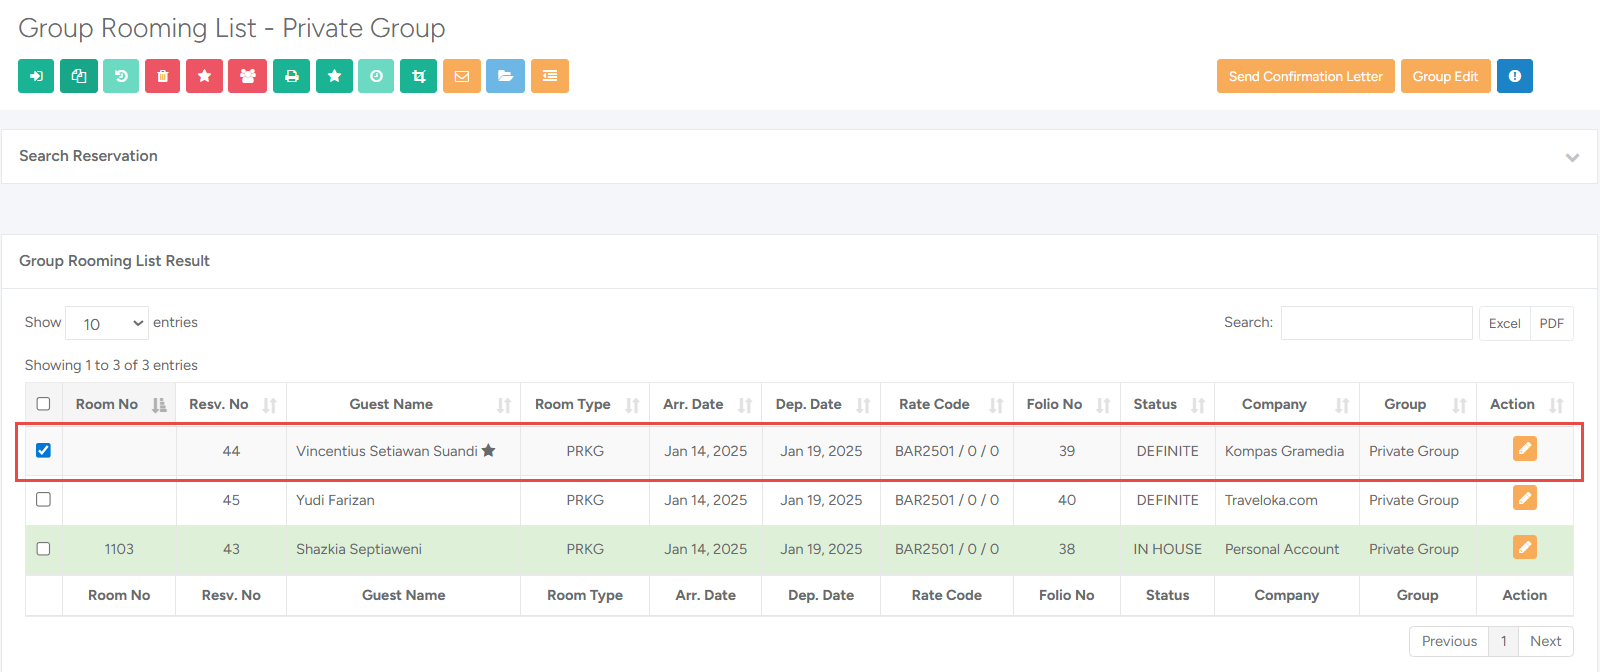Image resolution: width=1600 pixels, height=672 pixels.
Task: Click the Send Confirmation Letter button
Action: point(1305,76)
